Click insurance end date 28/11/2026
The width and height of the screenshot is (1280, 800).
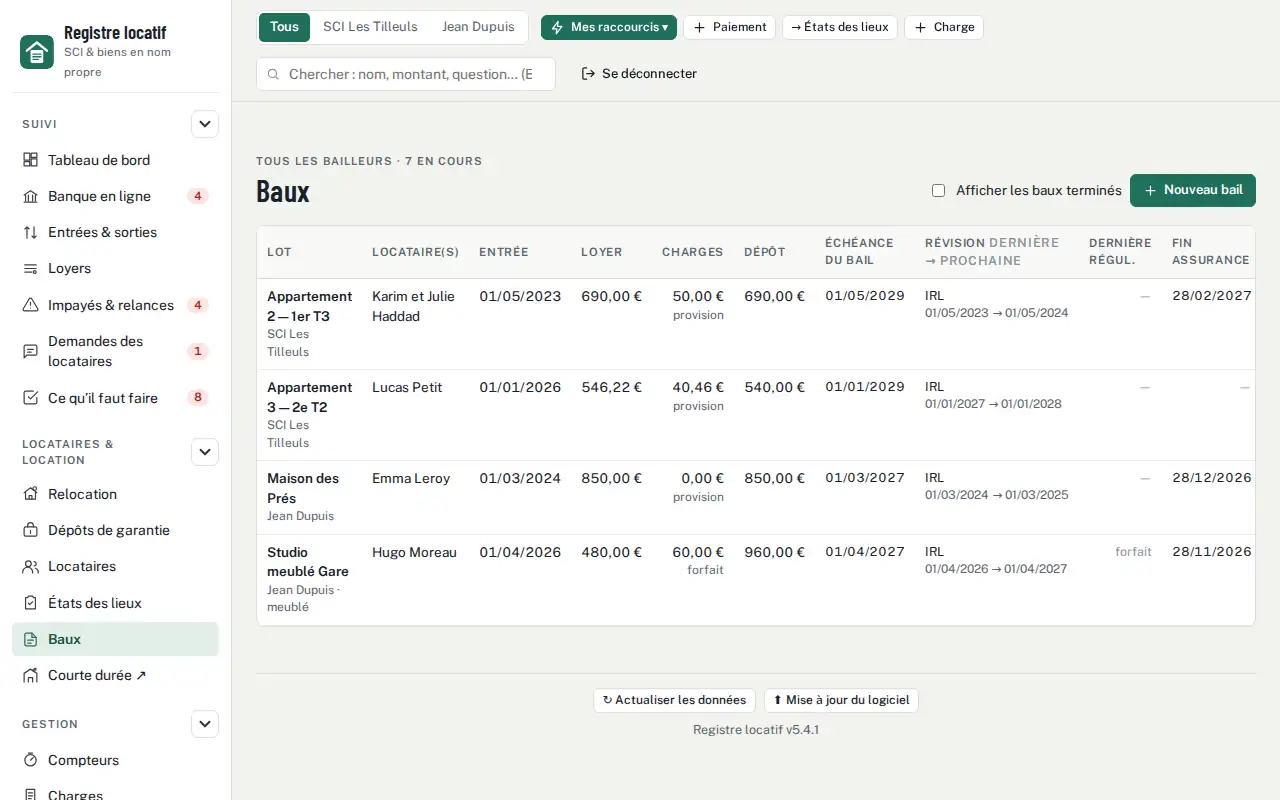coord(1212,552)
